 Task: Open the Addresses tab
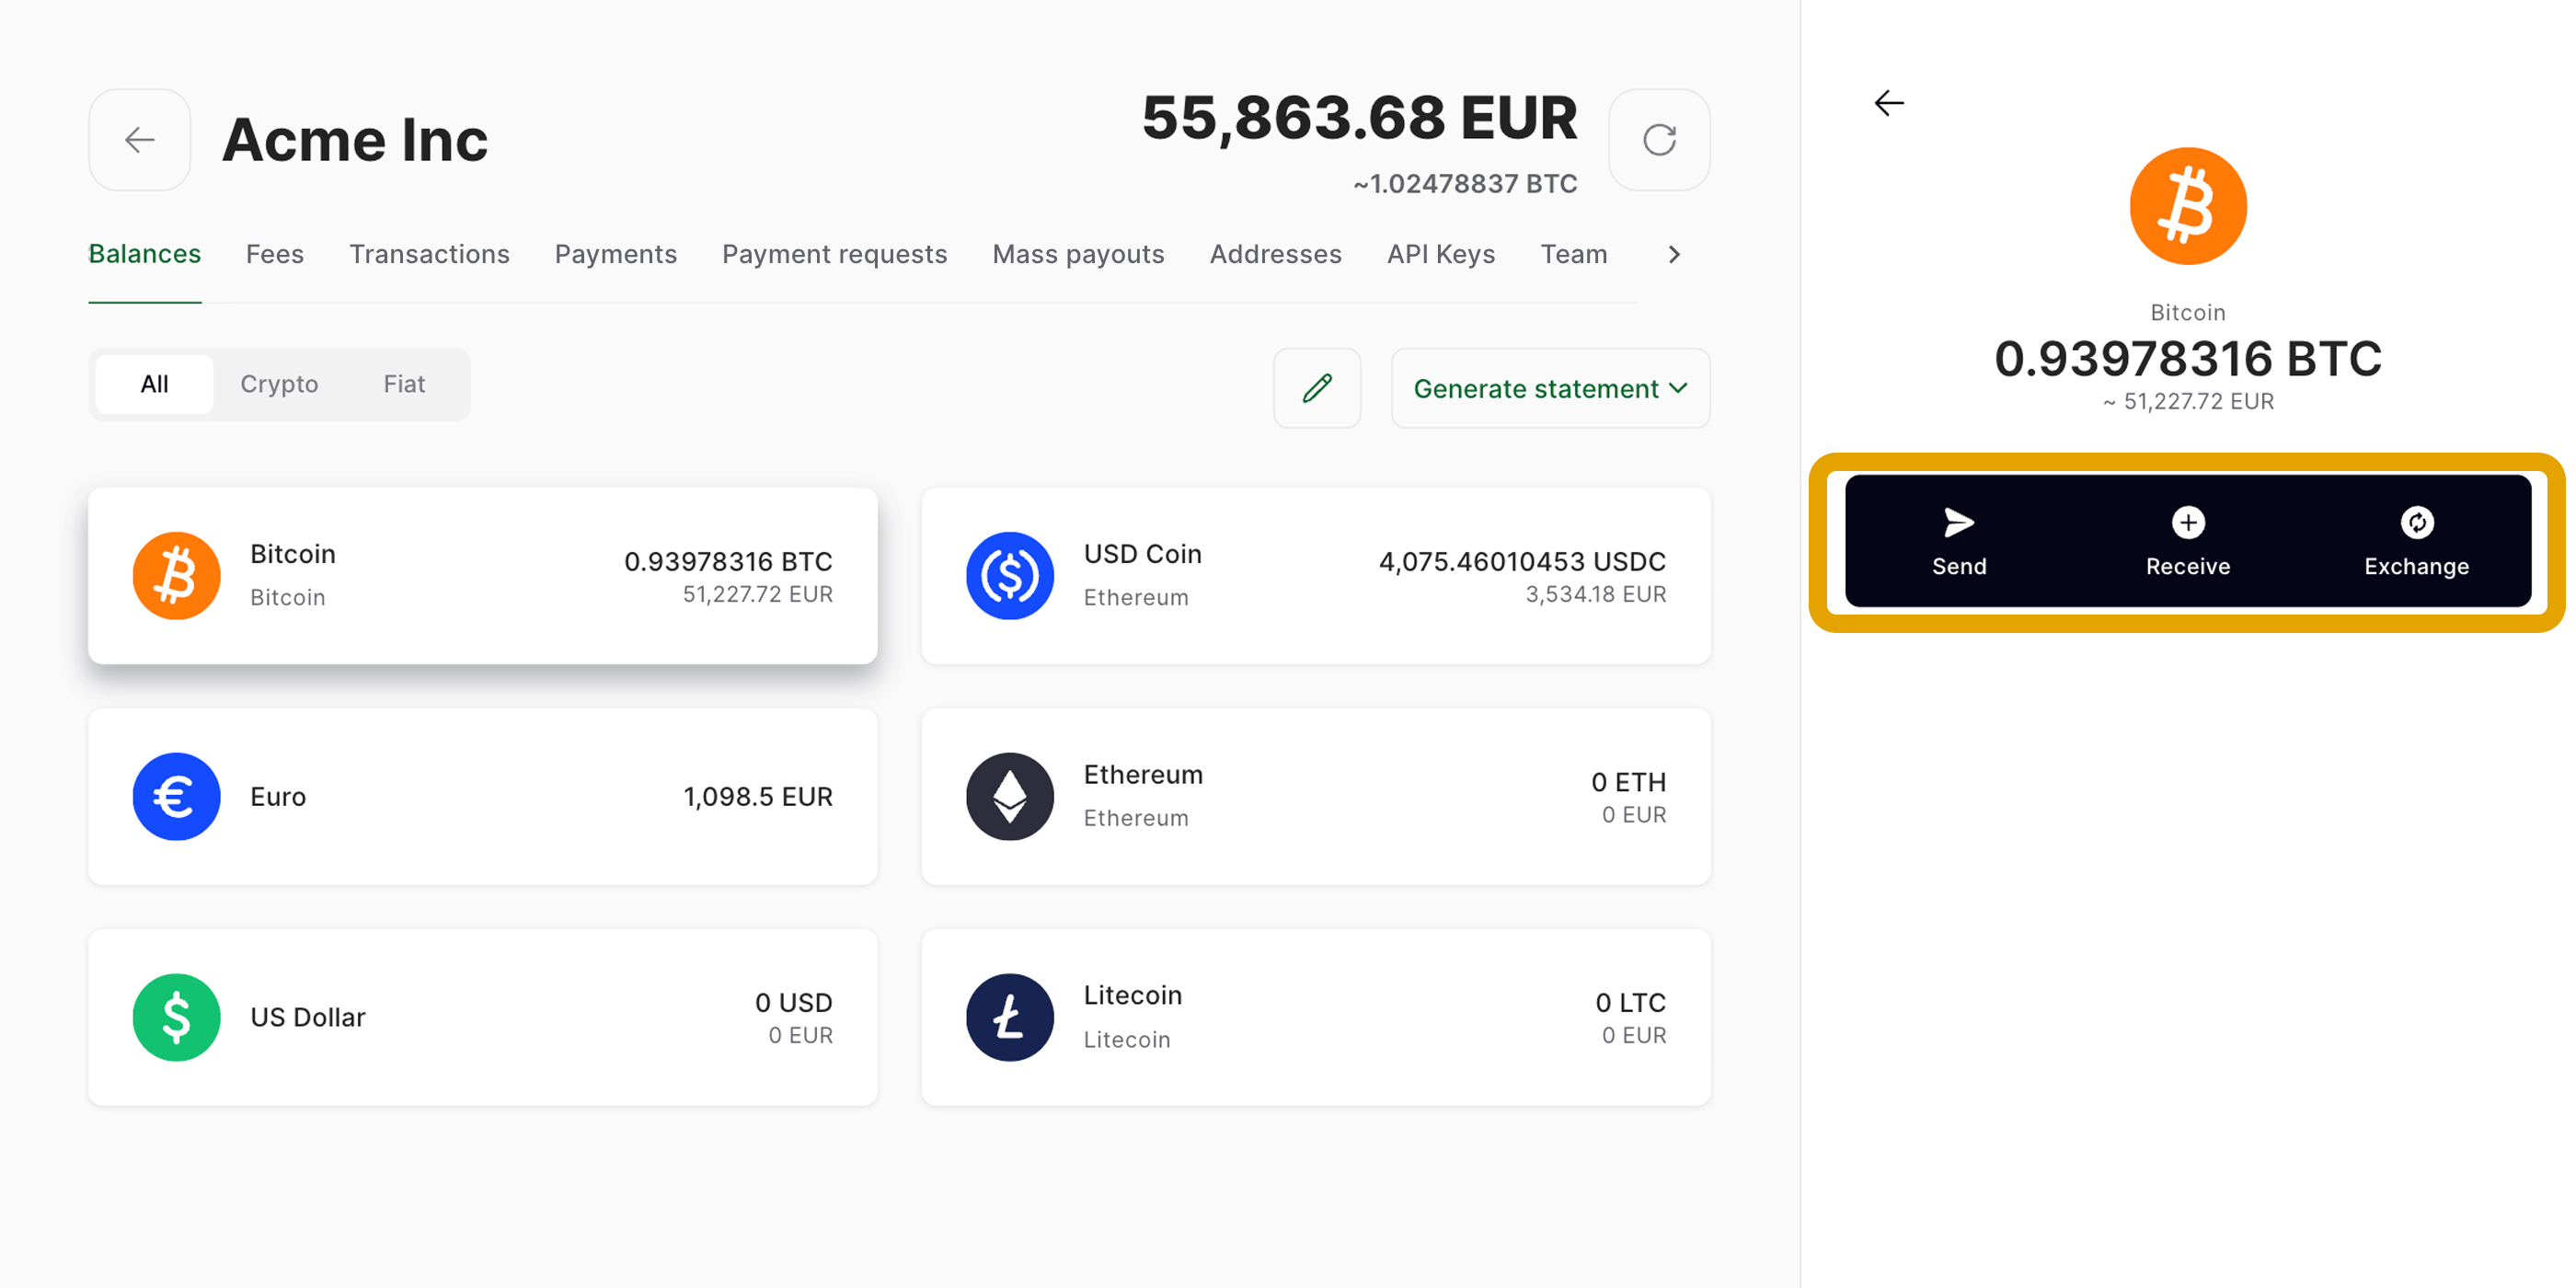(1276, 254)
